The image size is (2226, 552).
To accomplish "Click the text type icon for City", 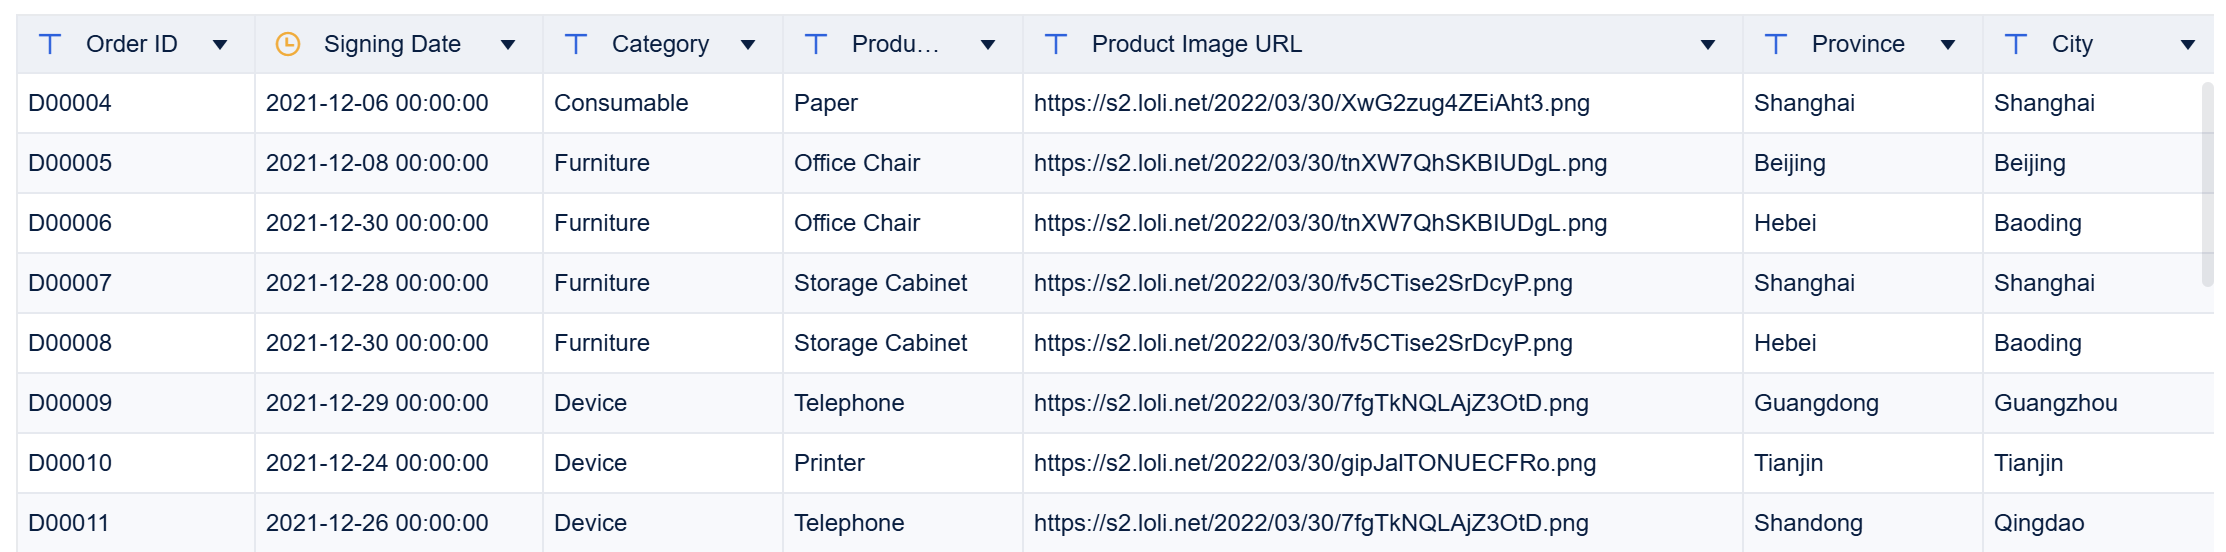I will 2016,44.
